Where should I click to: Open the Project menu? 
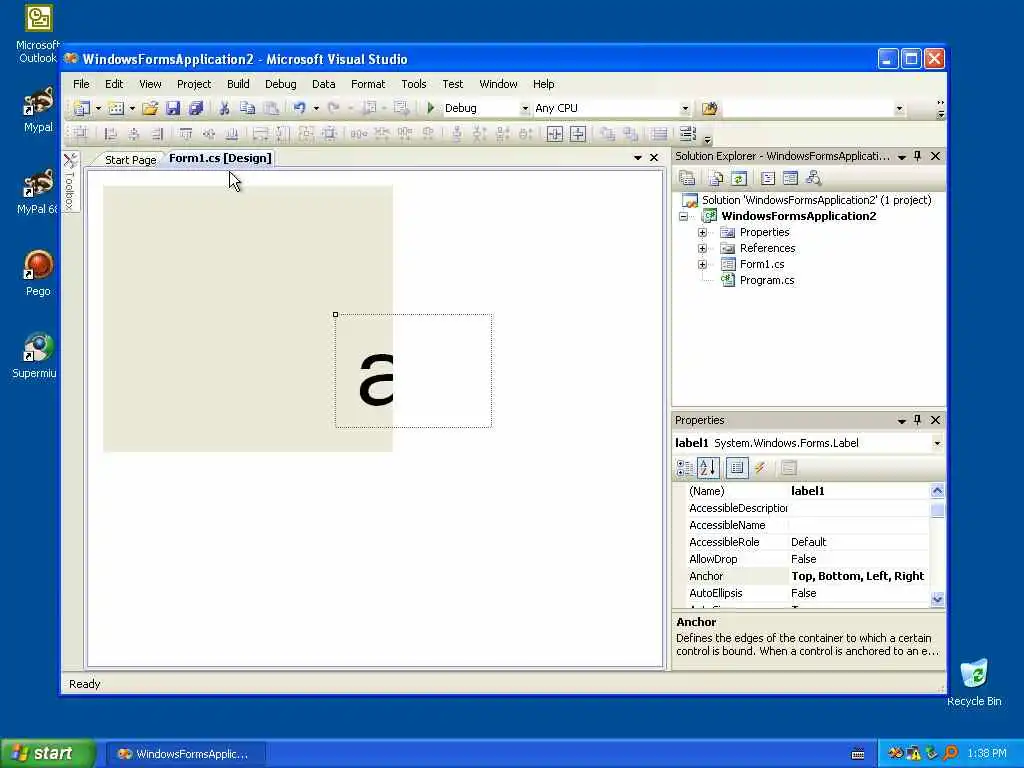[x=194, y=84]
